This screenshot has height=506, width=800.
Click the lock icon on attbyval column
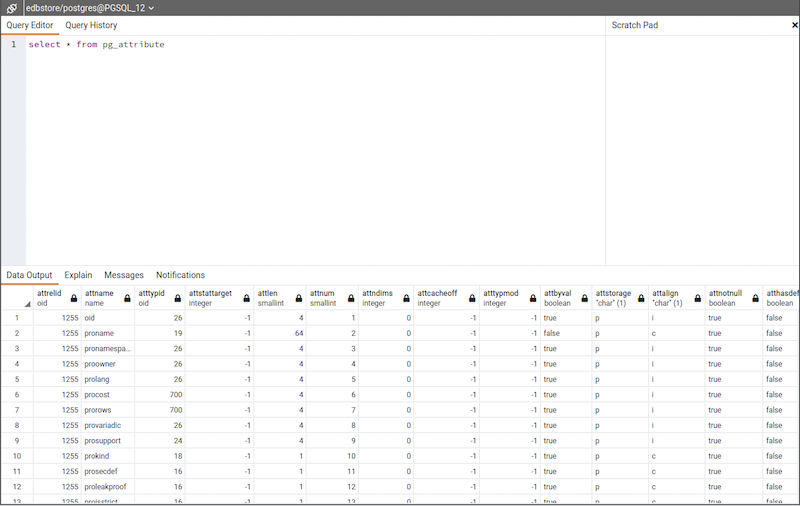(x=585, y=298)
